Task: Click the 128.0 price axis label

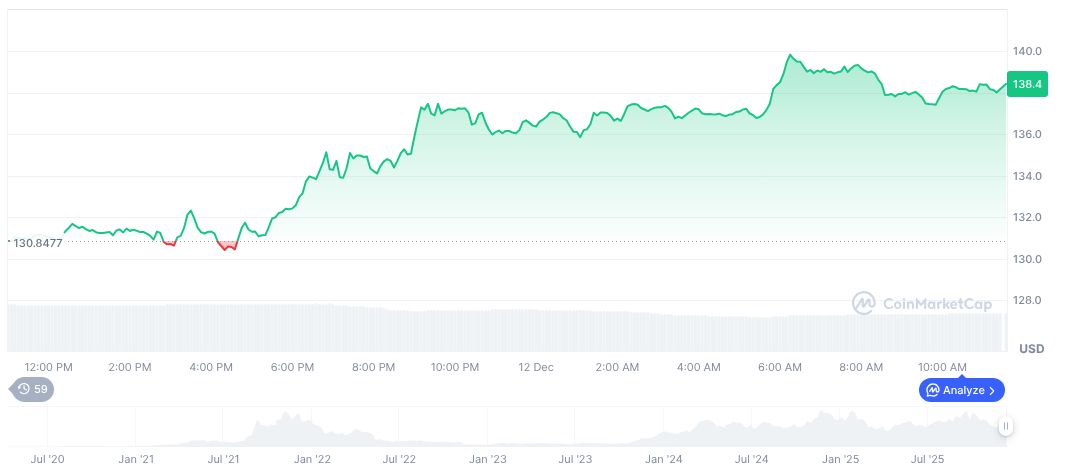Action: coord(1027,300)
